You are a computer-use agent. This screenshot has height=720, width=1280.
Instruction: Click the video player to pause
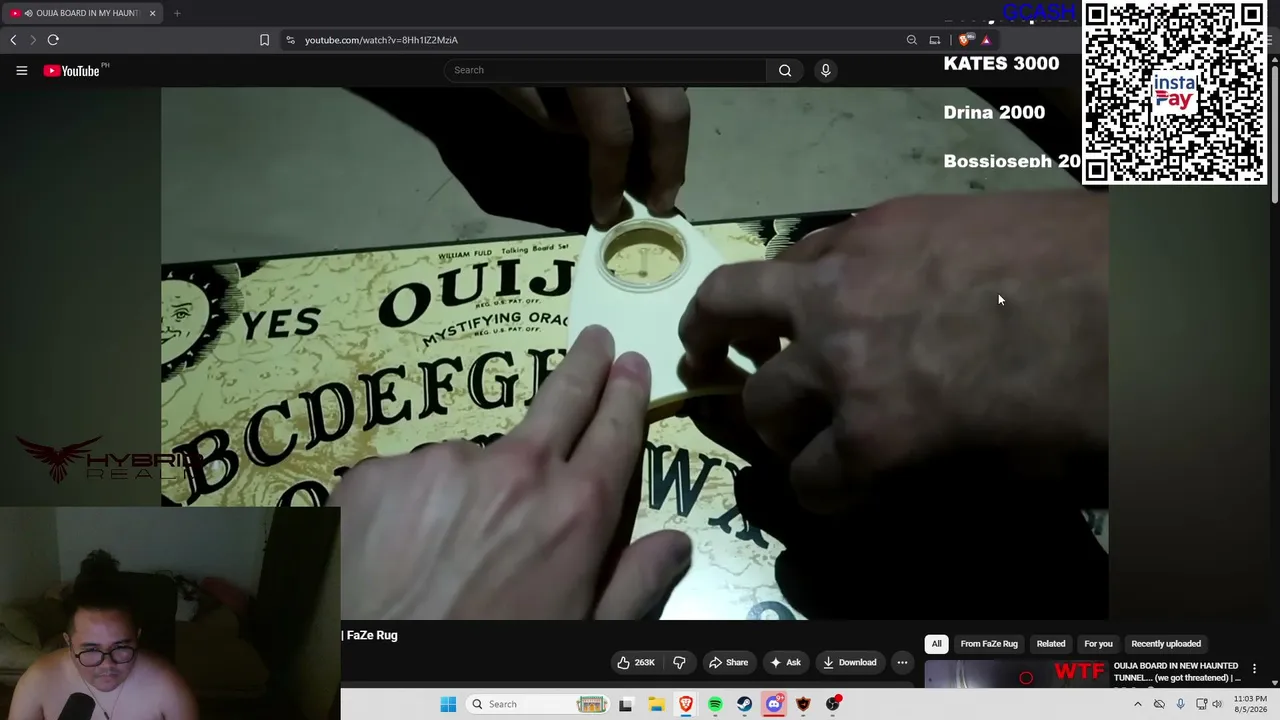[634, 353]
